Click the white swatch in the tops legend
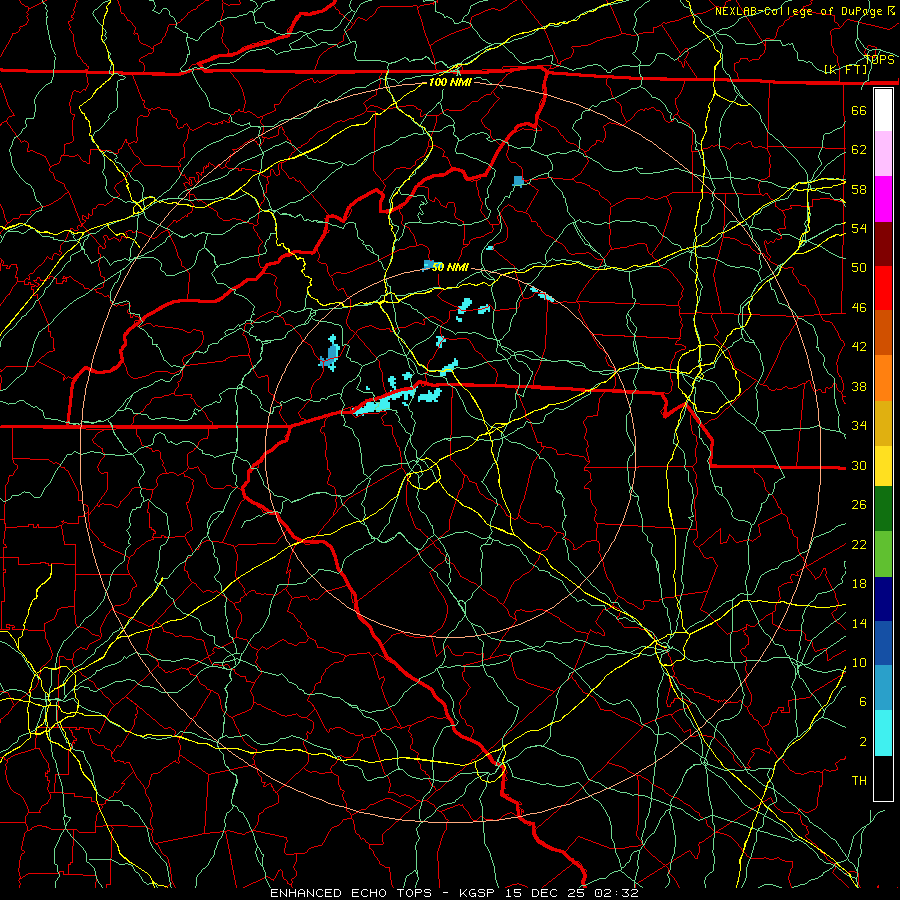 pyautogui.click(x=883, y=110)
